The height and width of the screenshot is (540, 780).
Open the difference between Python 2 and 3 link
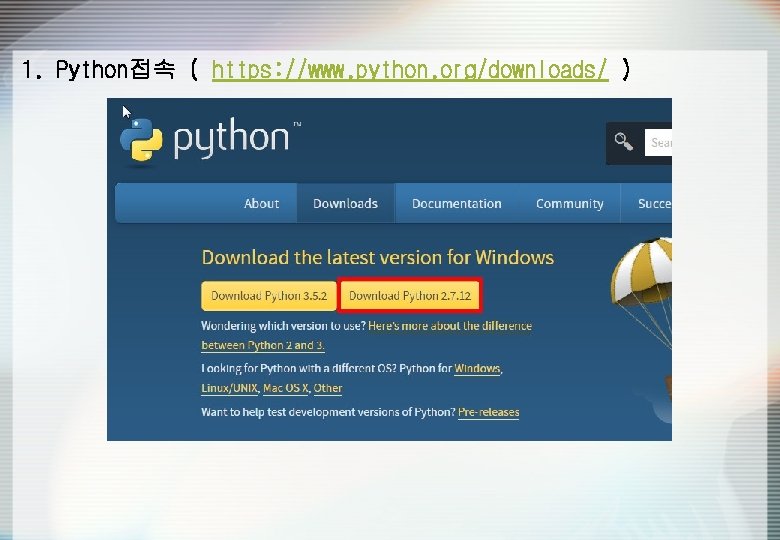[x=367, y=336]
